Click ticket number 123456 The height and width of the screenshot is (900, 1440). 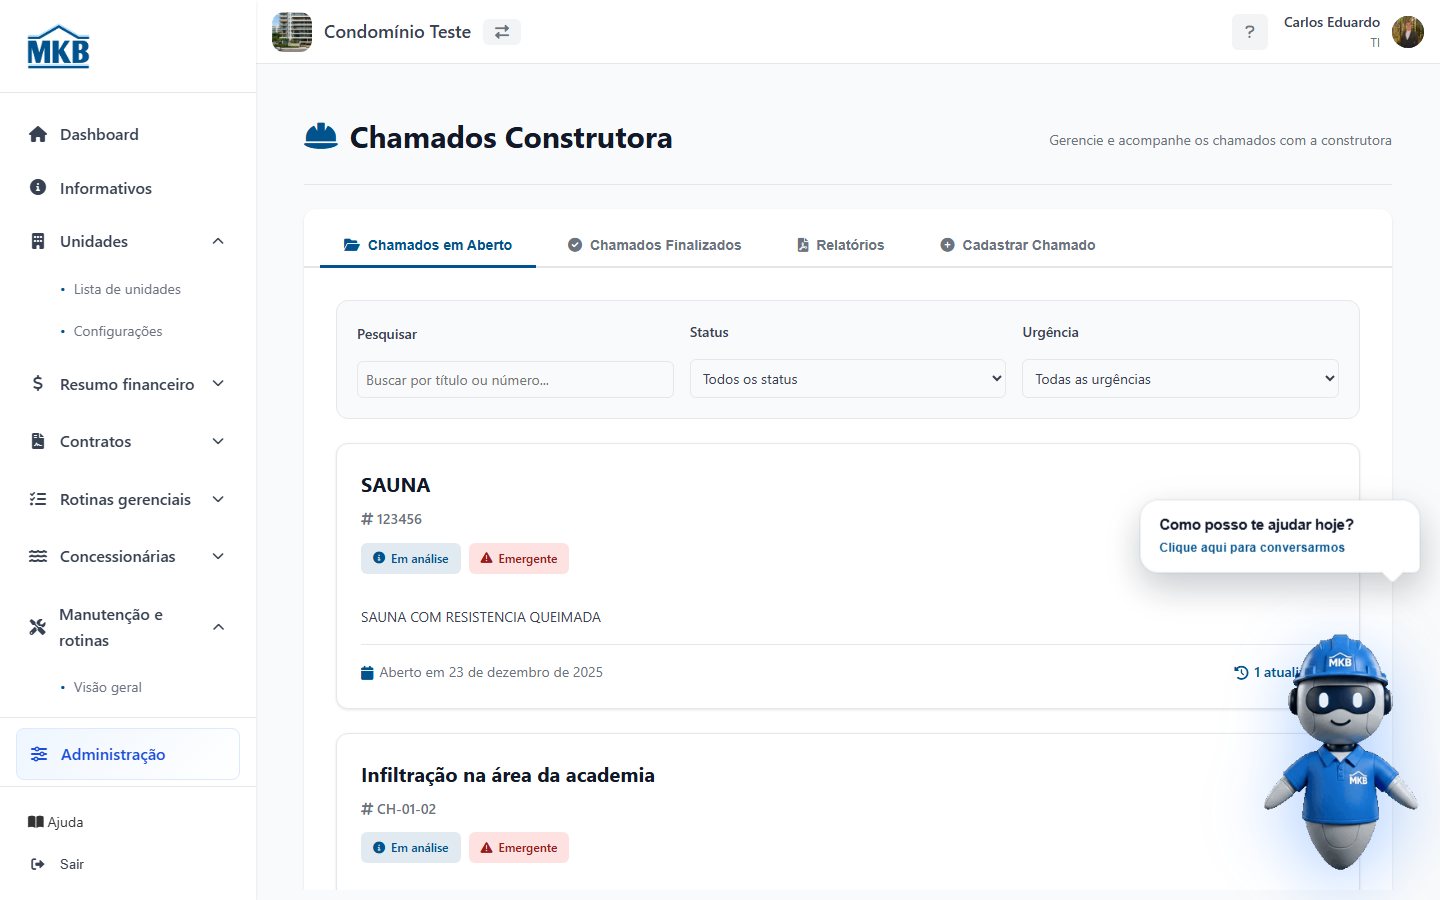click(x=399, y=519)
